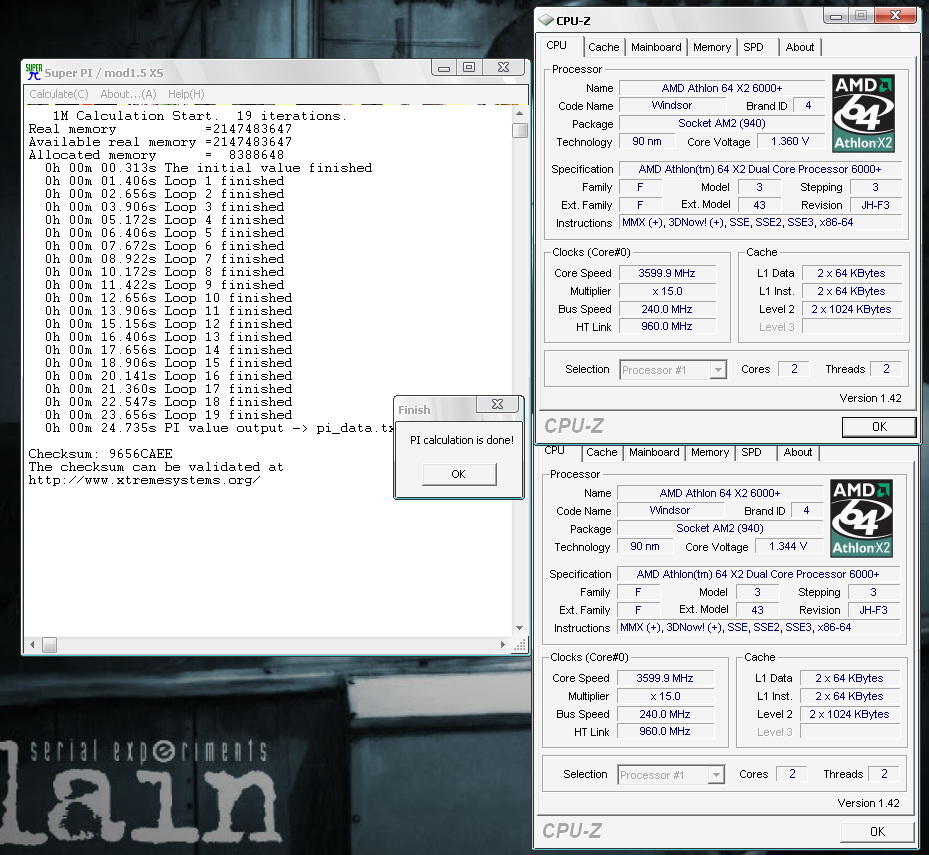Click Super PI vertical scrollbar thumb
The width and height of the screenshot is (929, 855).
click(x=520, y=130)
